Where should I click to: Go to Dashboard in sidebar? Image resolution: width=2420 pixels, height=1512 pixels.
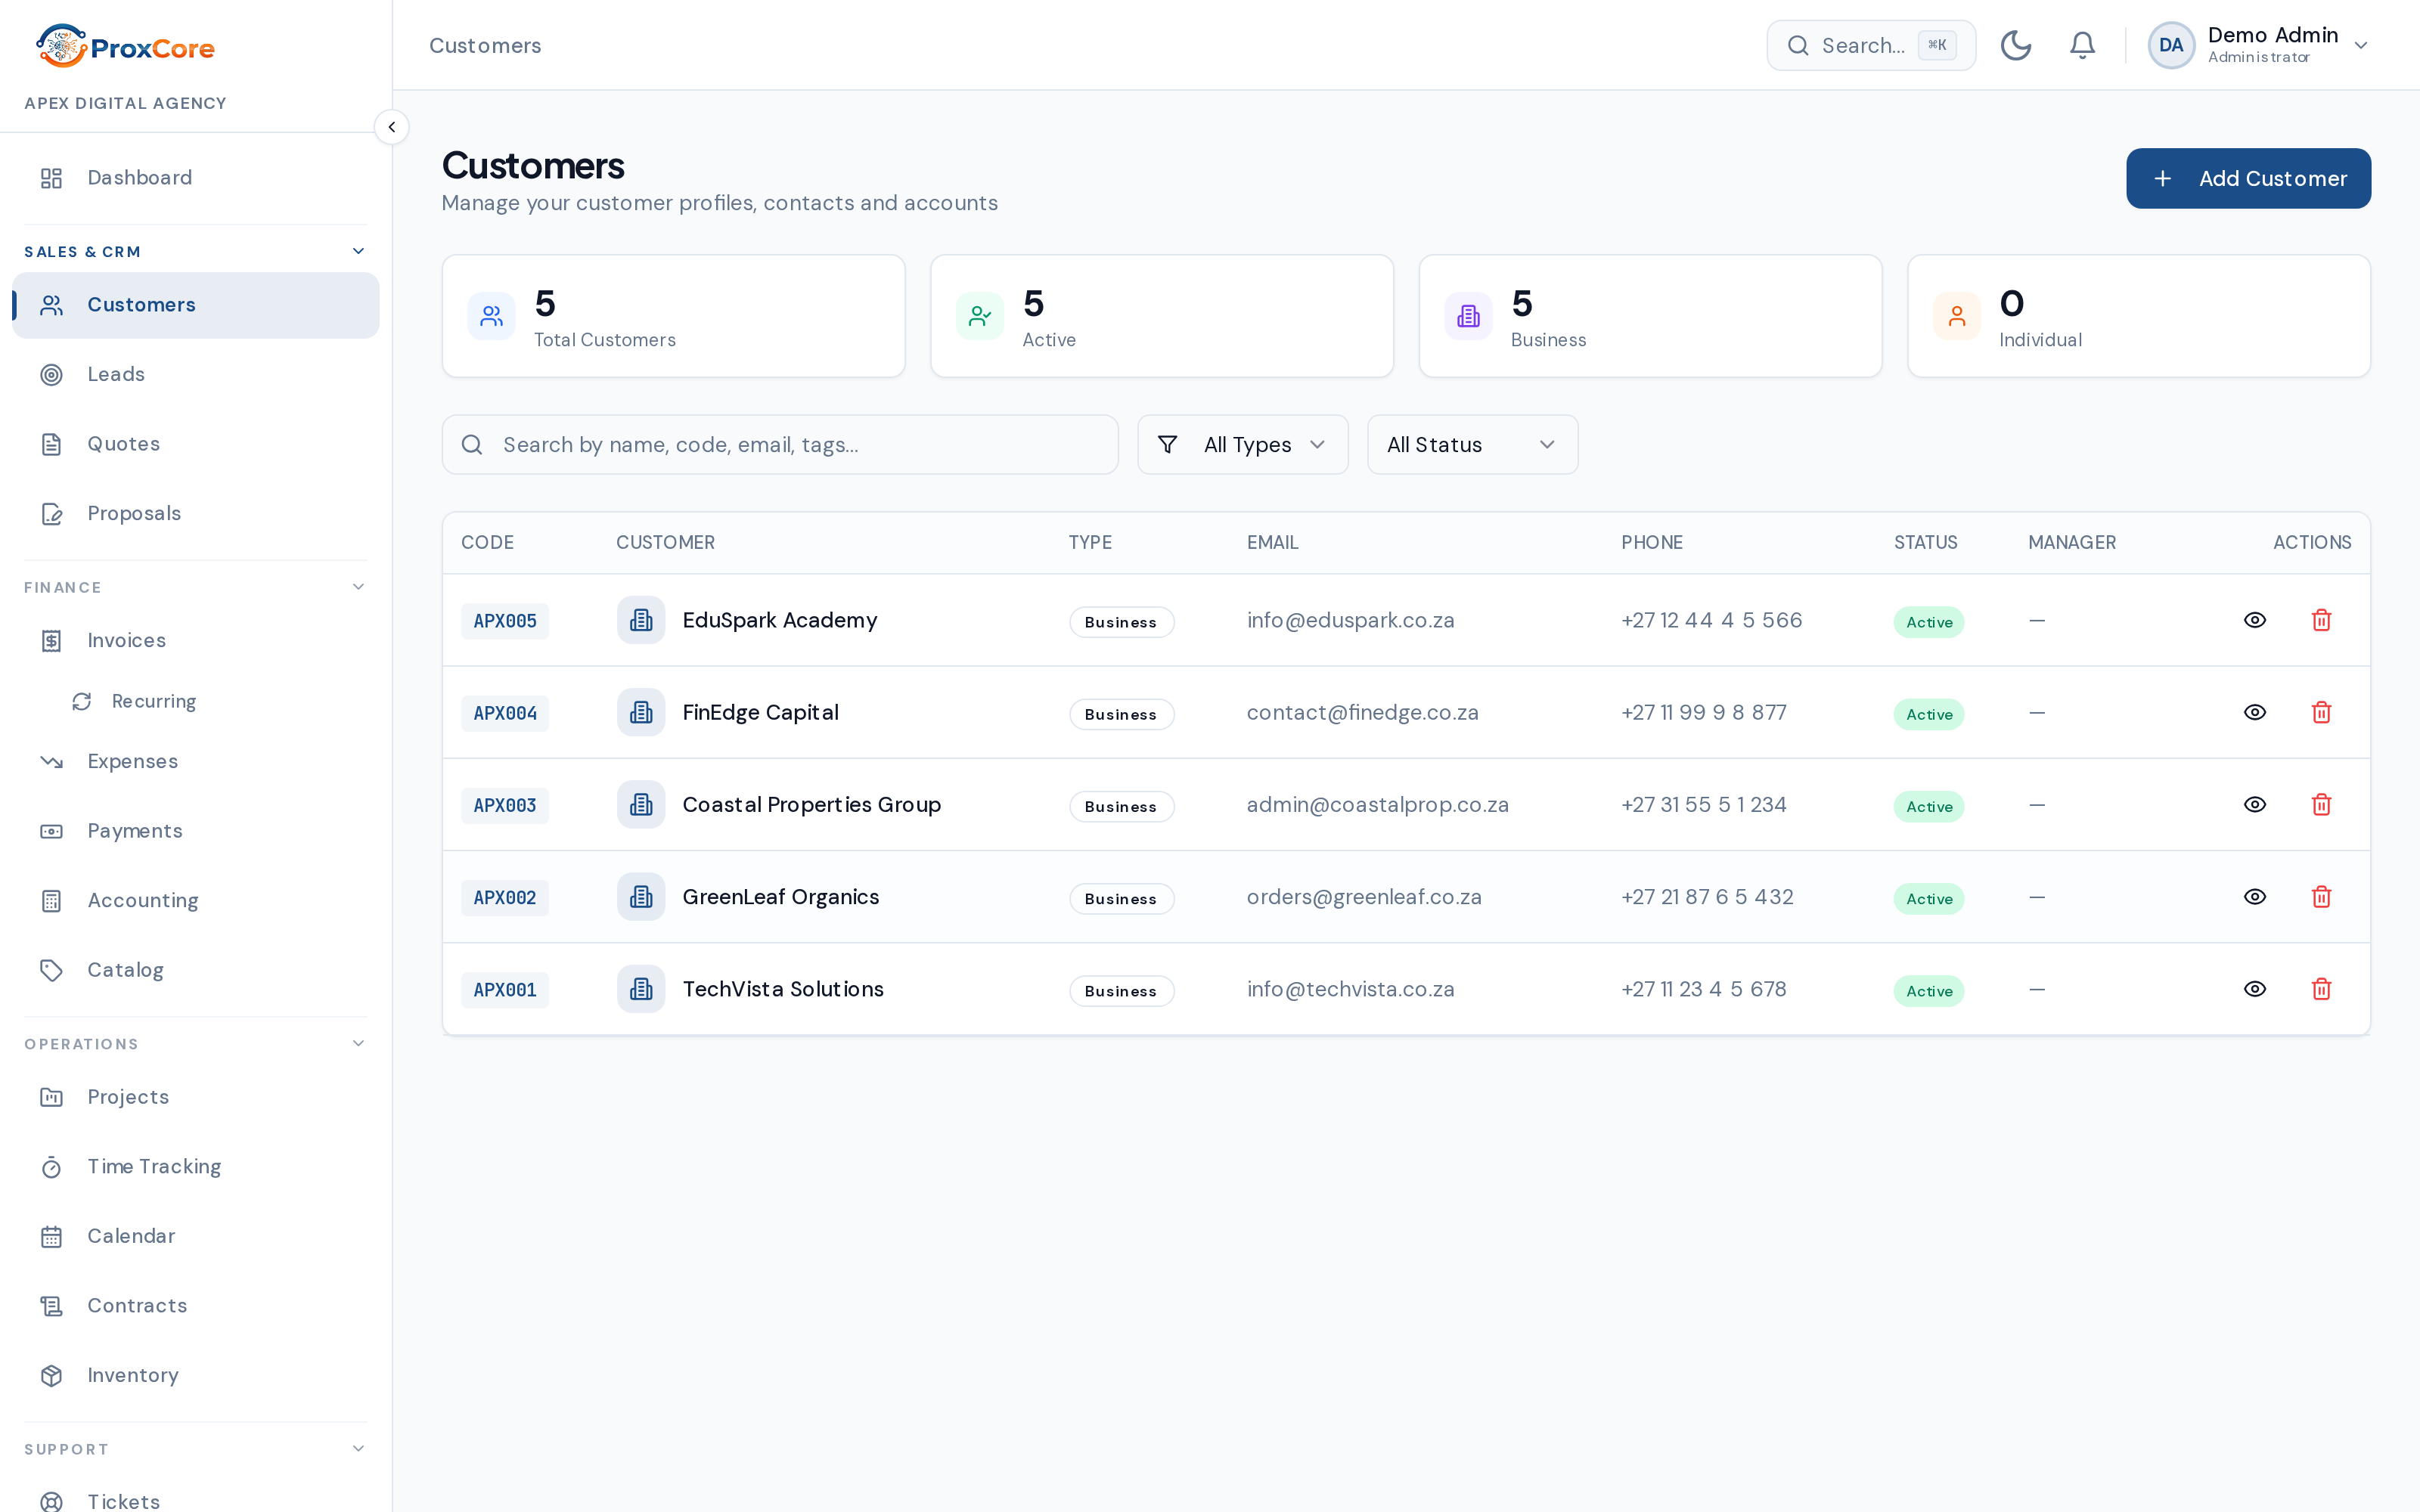tap(195, 178)
